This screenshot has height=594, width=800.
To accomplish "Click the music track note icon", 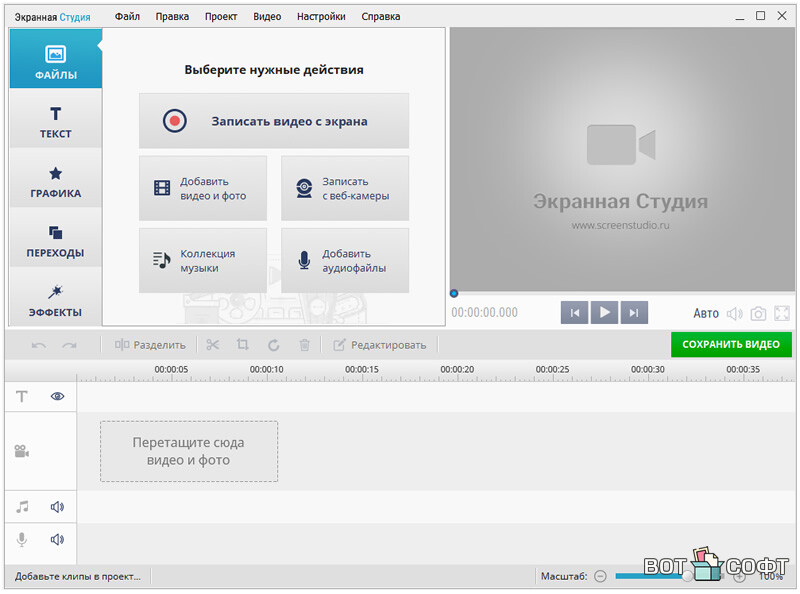I will 22,506.
